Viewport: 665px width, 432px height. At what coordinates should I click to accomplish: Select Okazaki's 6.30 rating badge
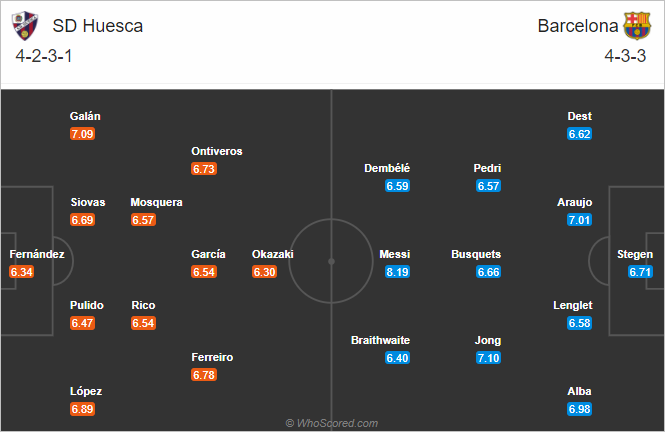pos(264,272)
